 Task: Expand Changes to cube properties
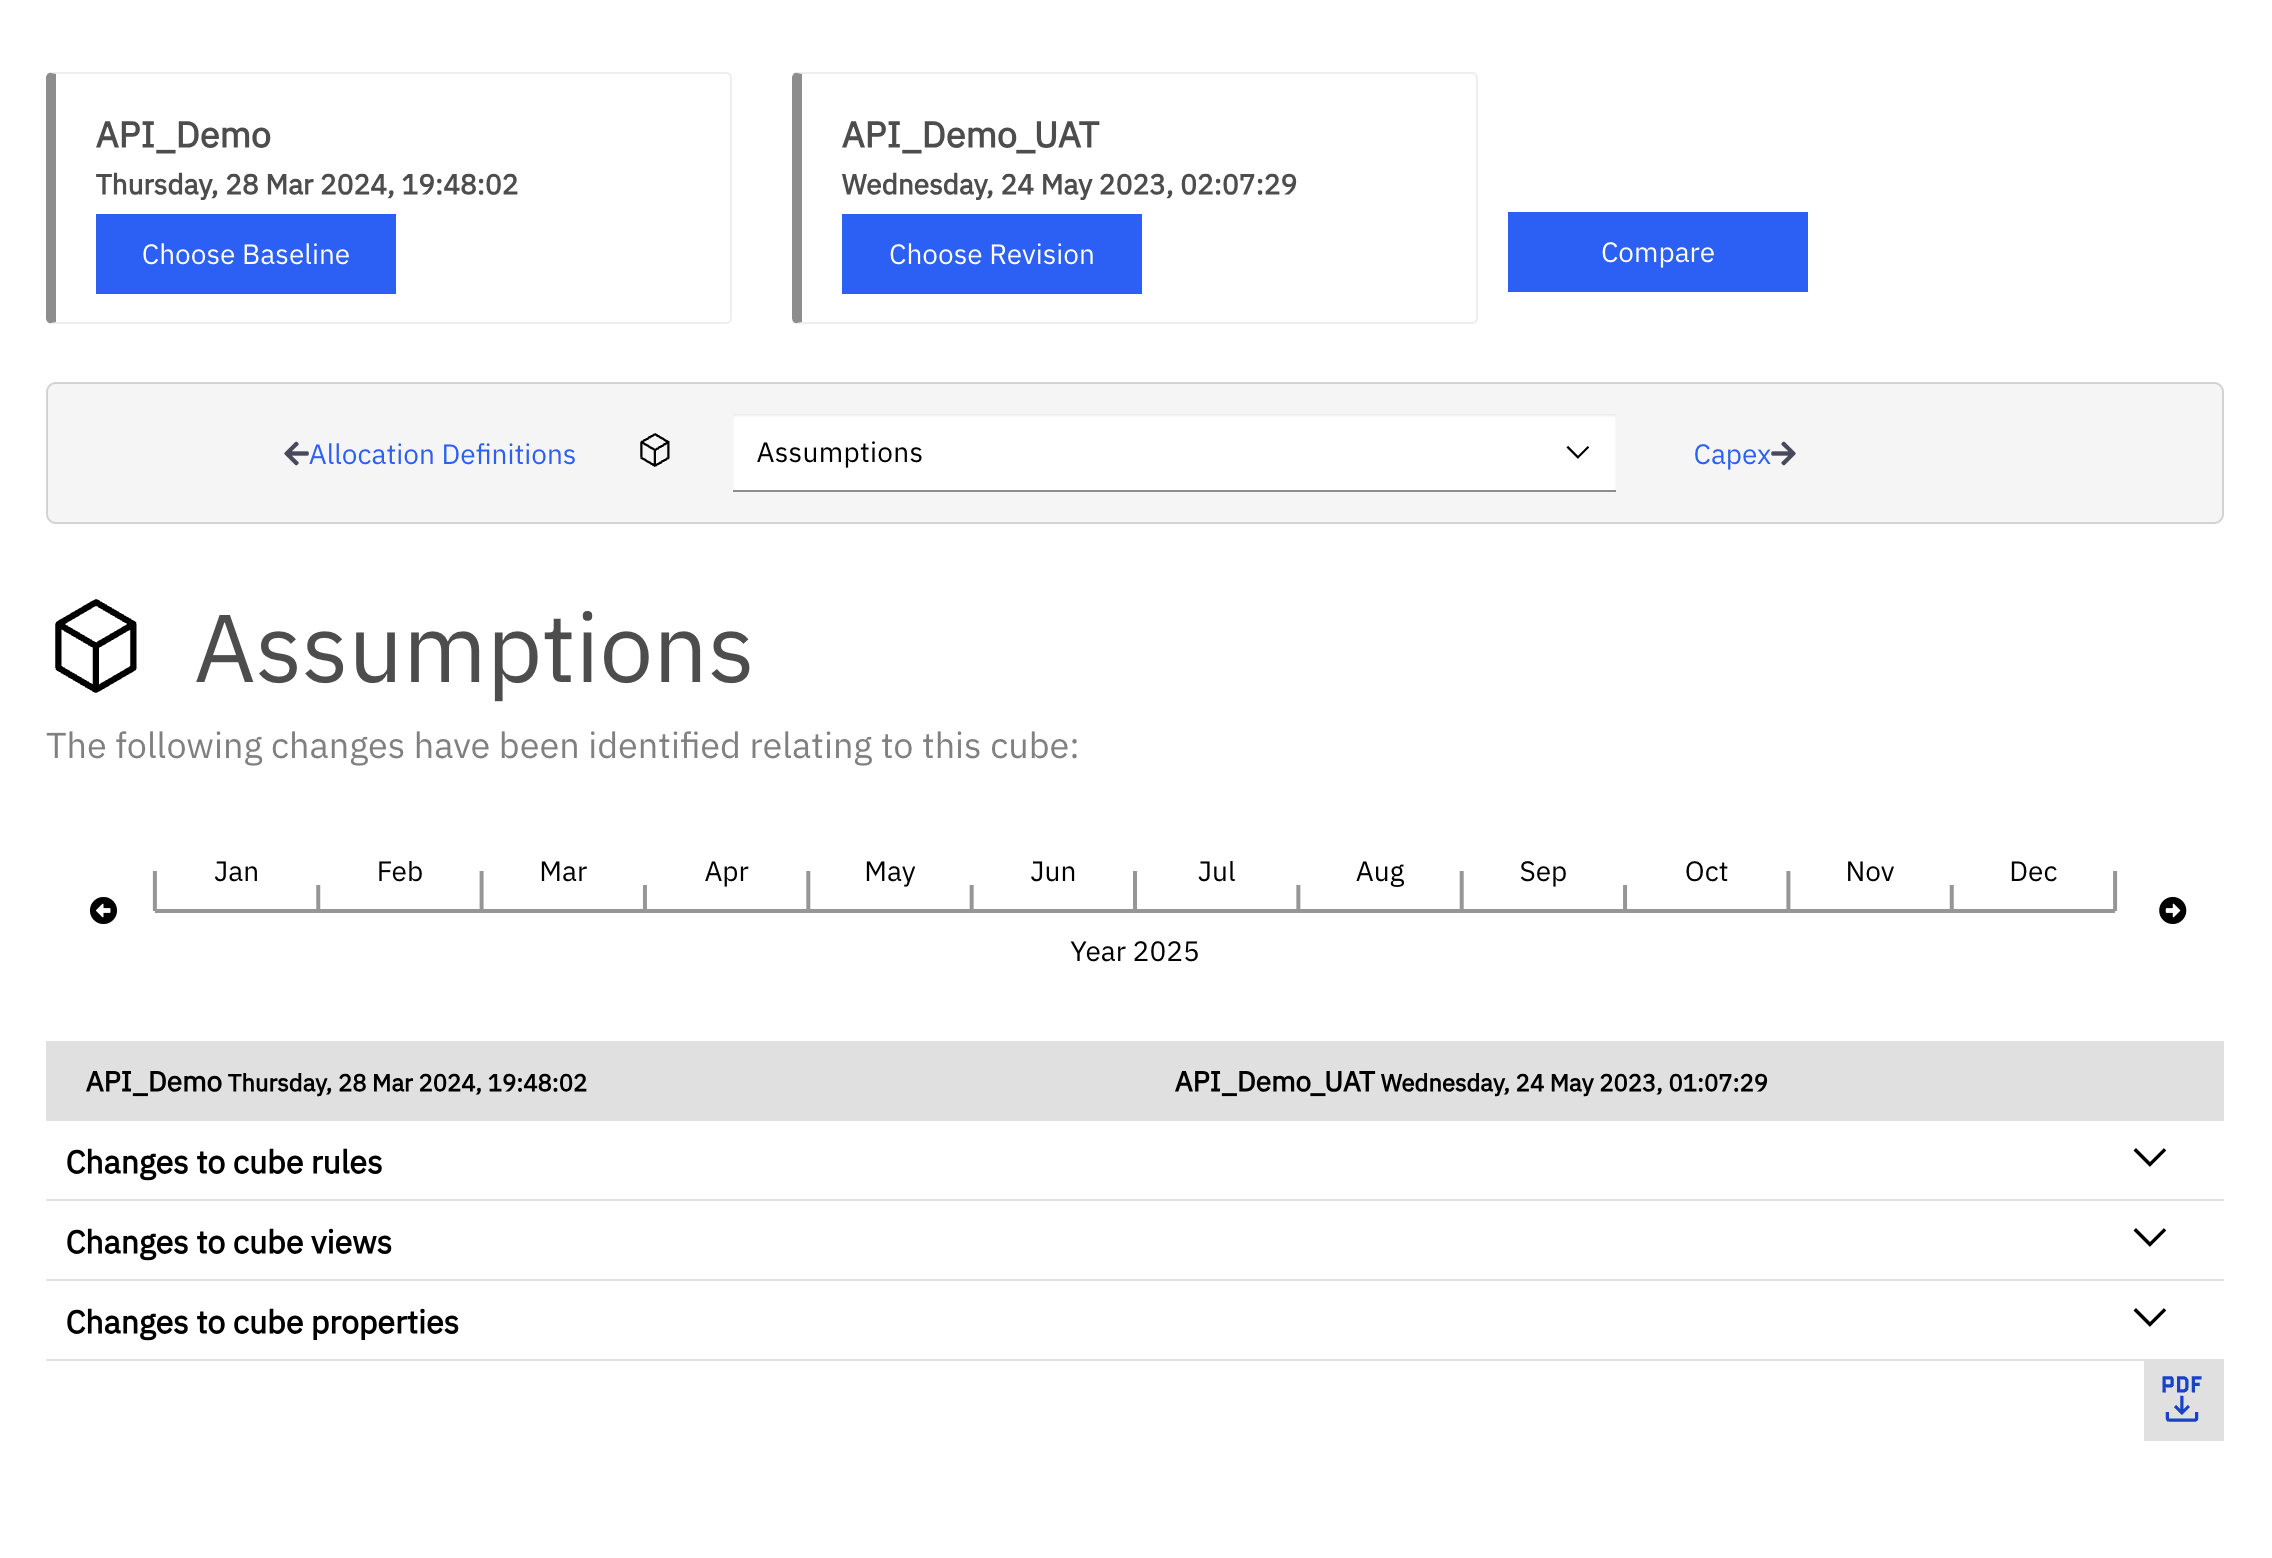pos(1135,1321)
